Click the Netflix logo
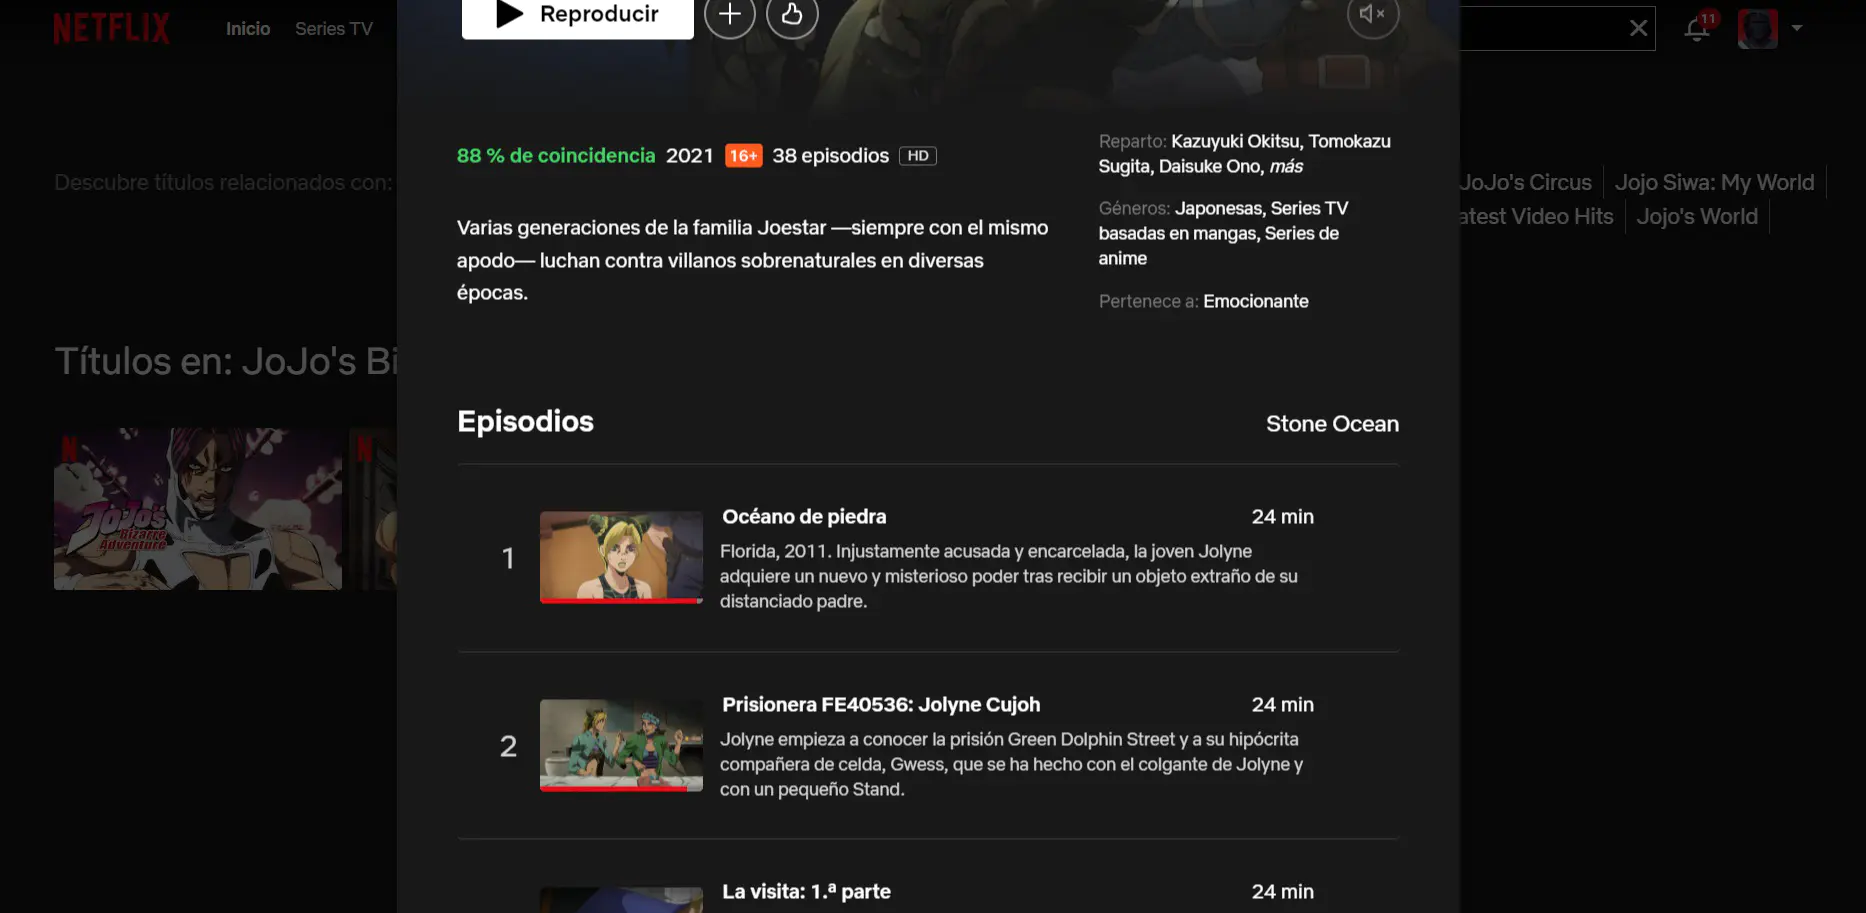The width and height of the screenshot is (1866, 913). [x=112, y=28]
